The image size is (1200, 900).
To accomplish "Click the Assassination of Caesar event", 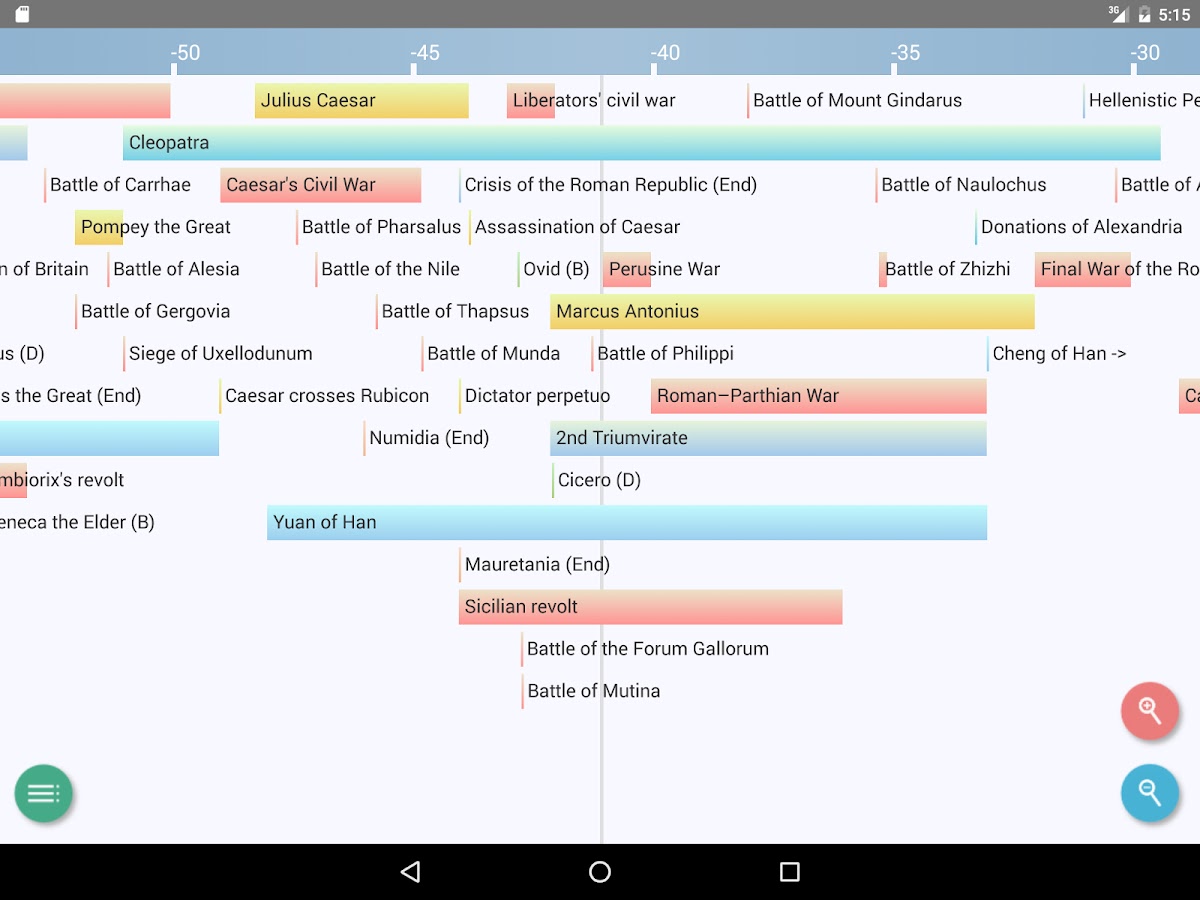I will pyautogui.click(x=576, y=228).
